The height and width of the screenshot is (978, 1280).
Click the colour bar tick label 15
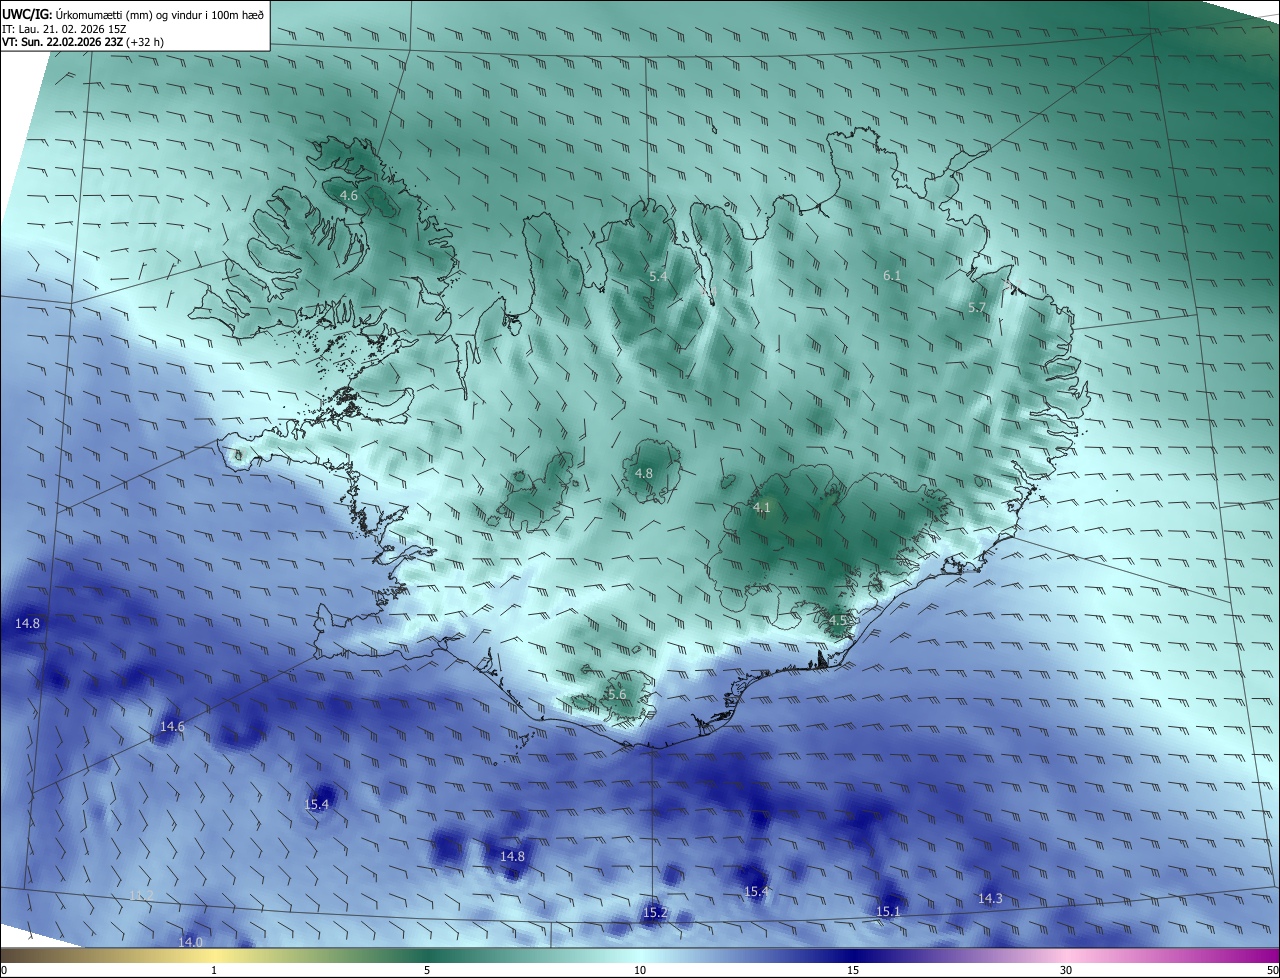click(853, 971)
